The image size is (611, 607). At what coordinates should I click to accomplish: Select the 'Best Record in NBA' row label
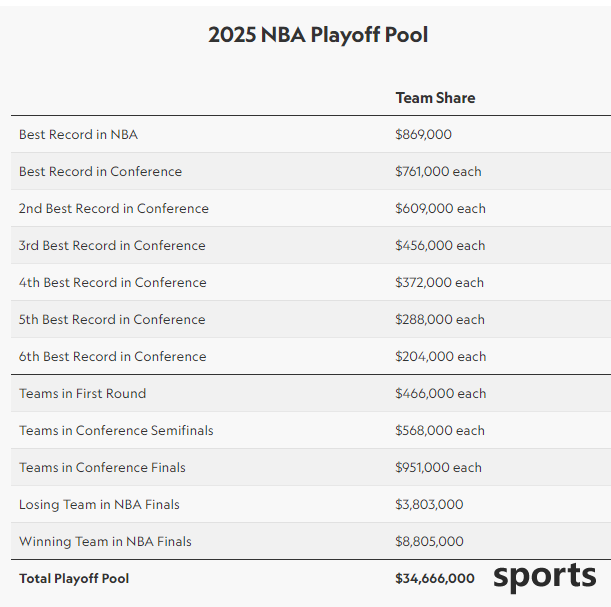point(78,134)
